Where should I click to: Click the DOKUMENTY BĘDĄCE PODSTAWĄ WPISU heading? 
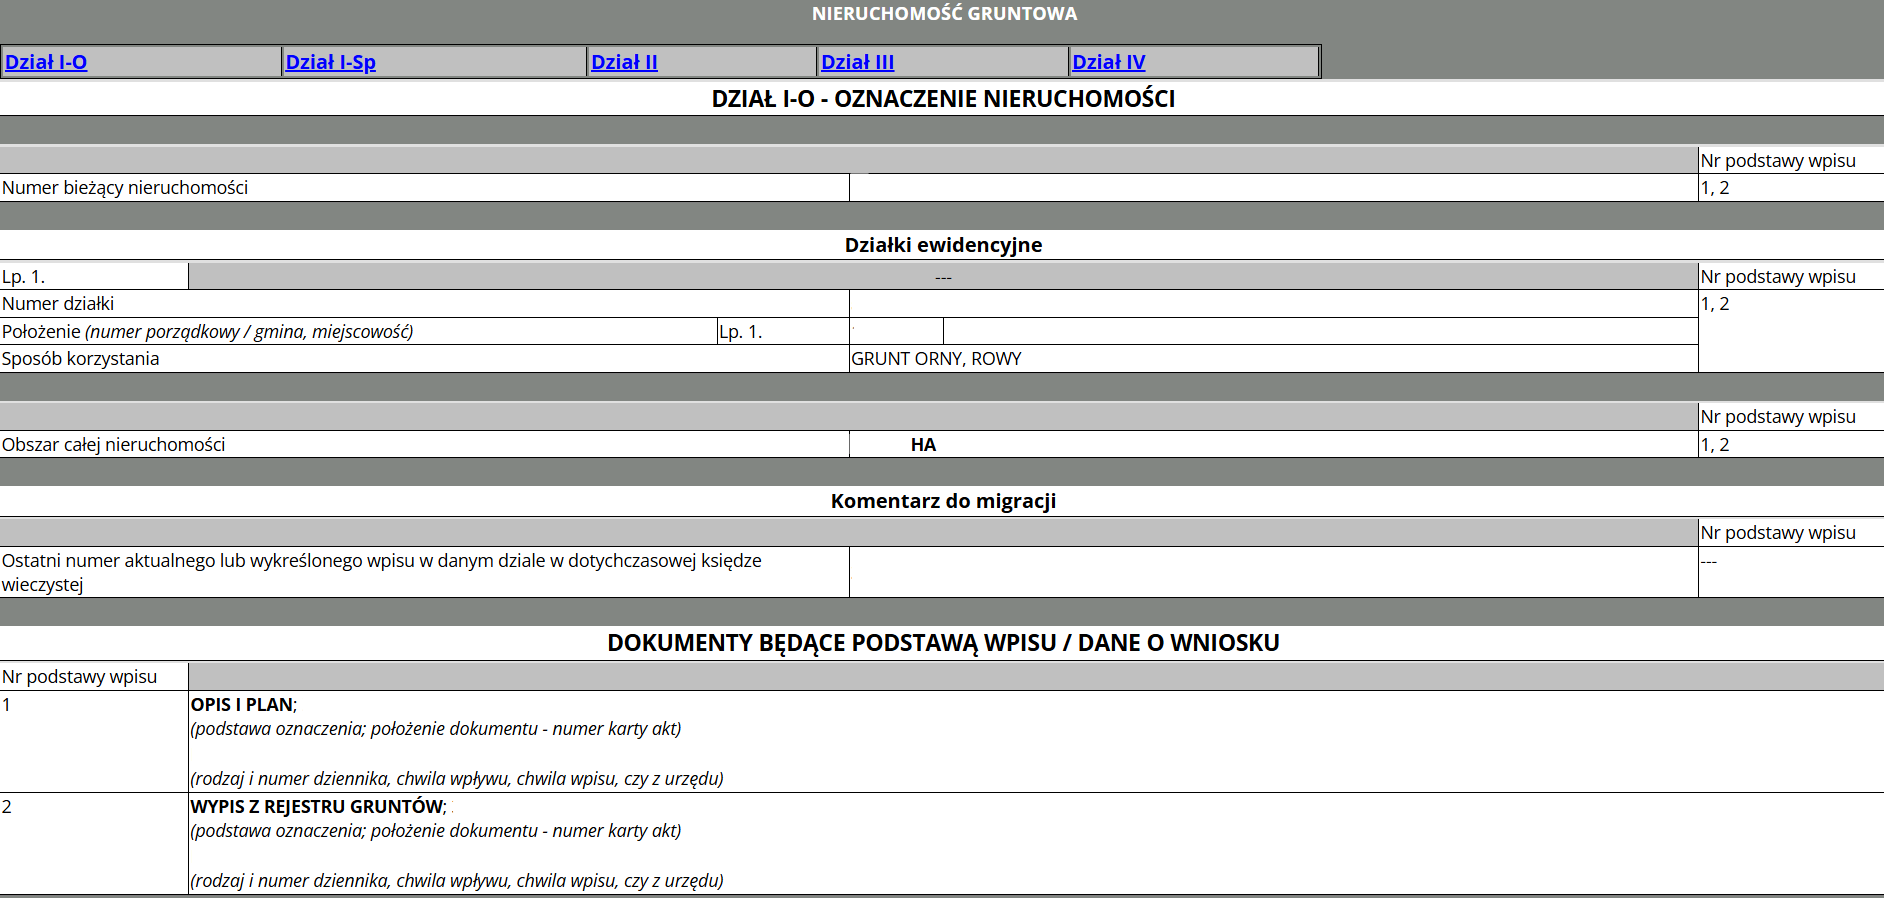[942, 643]
